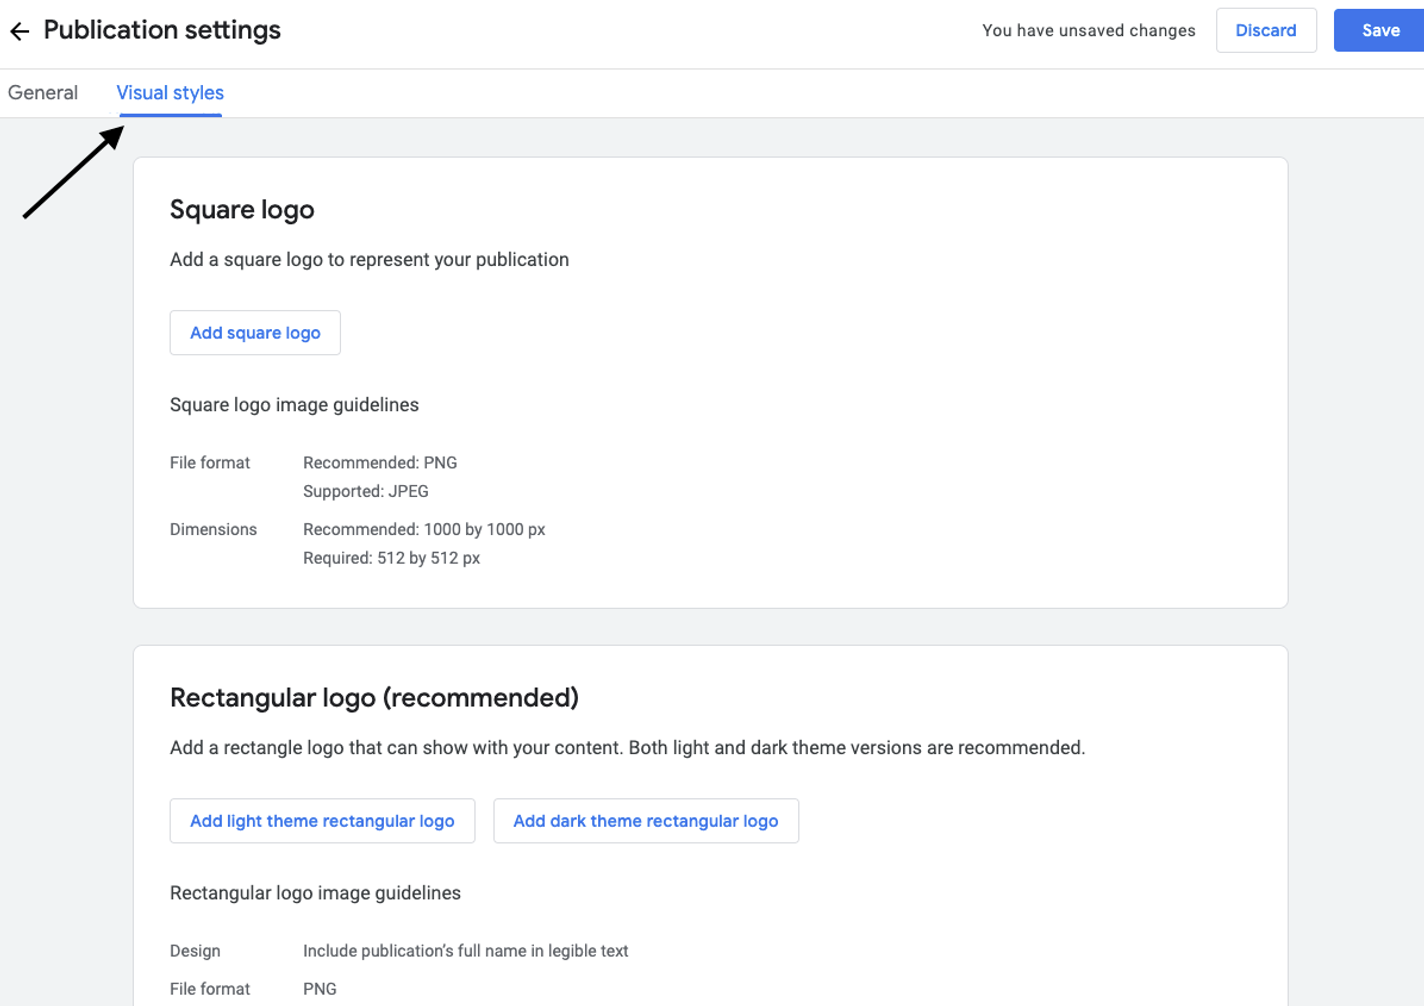Click the File format label under rectangular guidelines
Viewport: 1424px width, 1006px height.
tap(209, 988)
